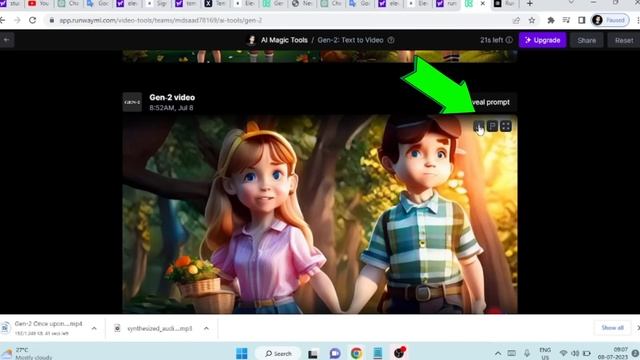
Task: Switch to the X (Twitter) browser tab
Action: (216, 4)
